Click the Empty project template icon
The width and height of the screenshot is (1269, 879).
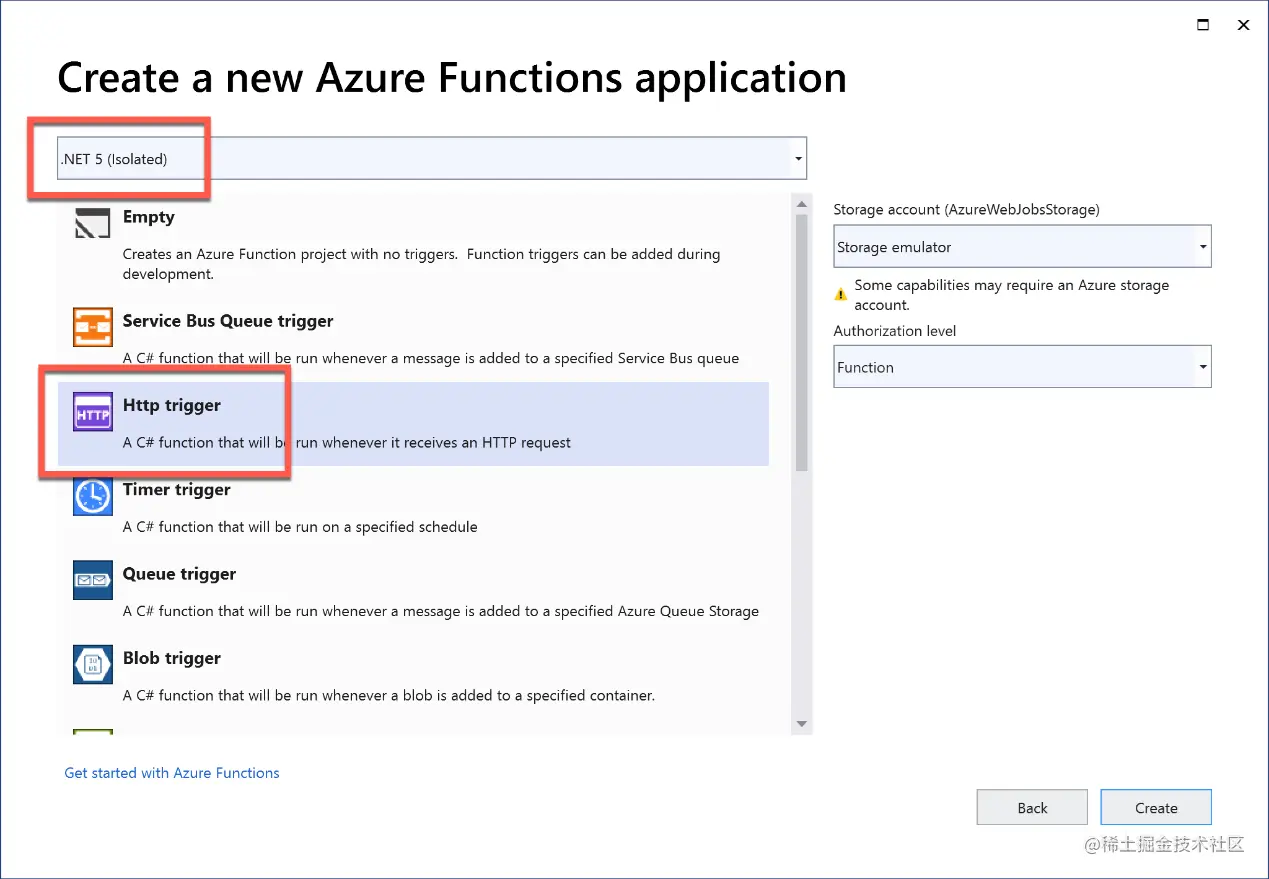[x=92, y=224]
